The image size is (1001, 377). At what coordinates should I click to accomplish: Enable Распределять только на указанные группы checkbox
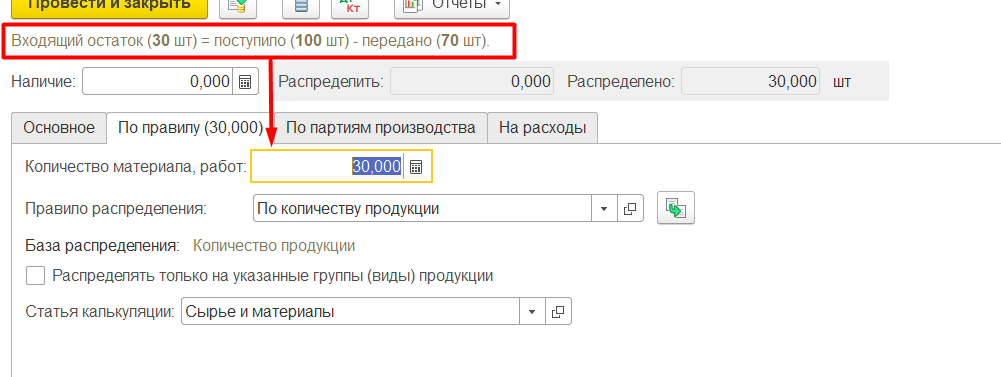click(36, 276)
